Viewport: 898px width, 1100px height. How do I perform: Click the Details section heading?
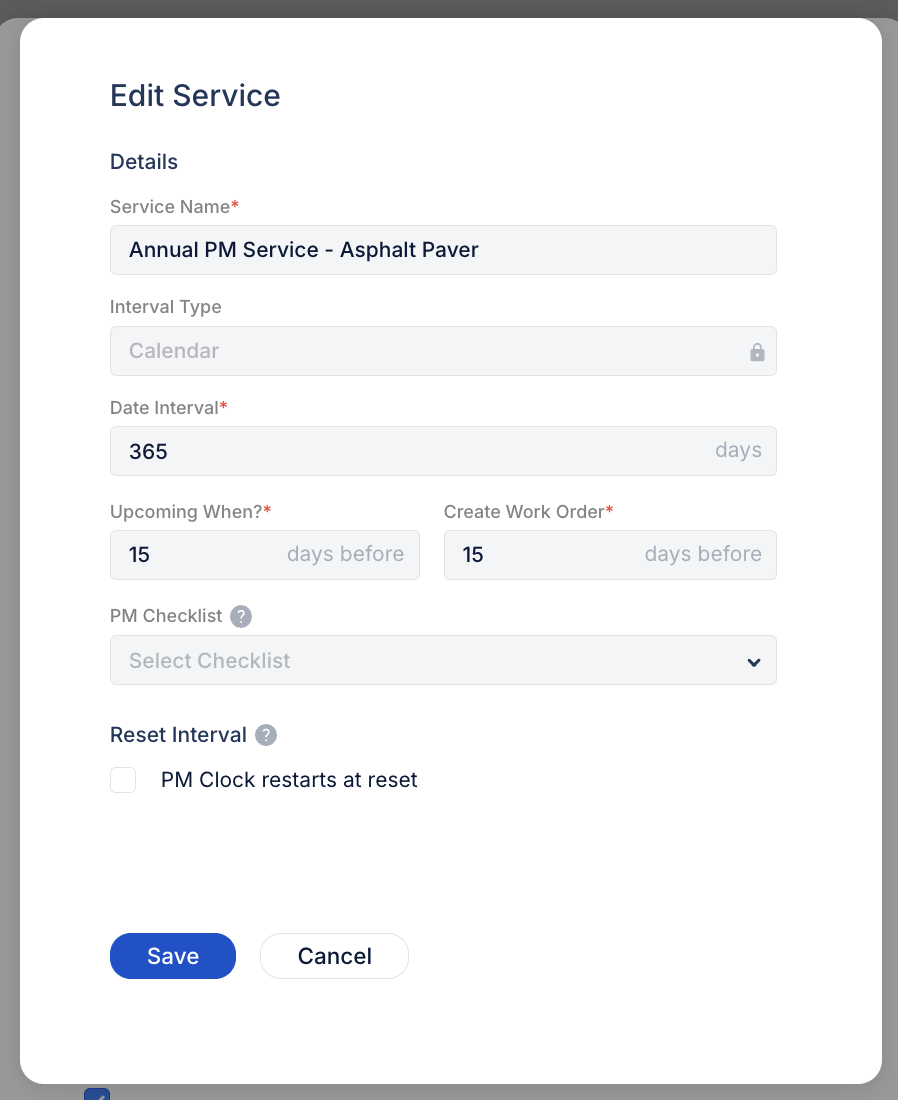(143, 161)
